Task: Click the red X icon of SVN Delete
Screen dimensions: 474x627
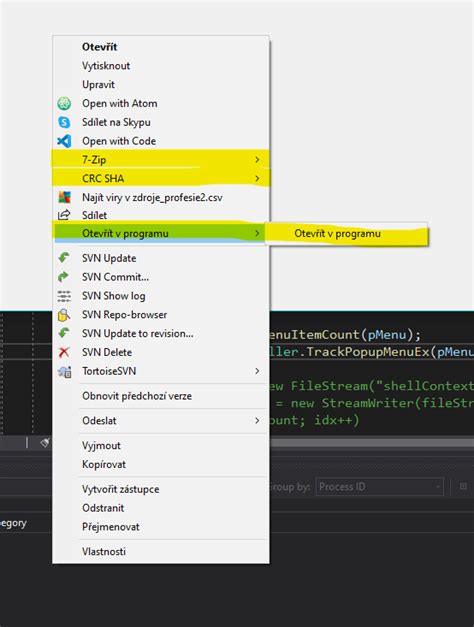Action: (64, 352)
